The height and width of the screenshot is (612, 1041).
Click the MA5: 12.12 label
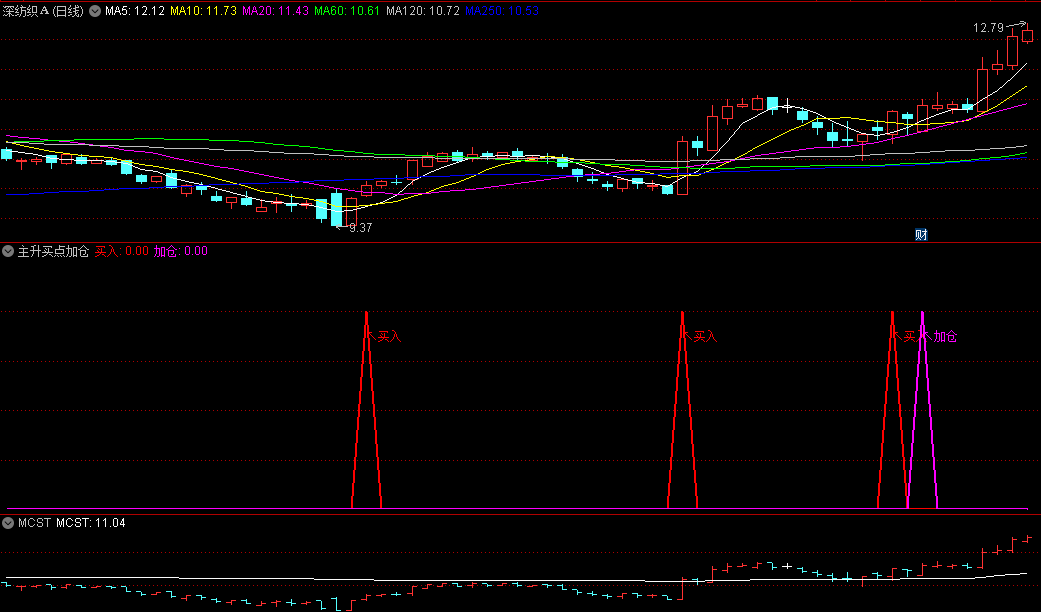coord(135,11)
